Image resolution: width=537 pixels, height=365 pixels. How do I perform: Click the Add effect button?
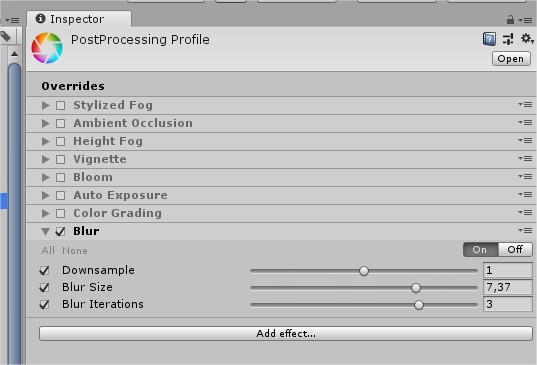286,333
